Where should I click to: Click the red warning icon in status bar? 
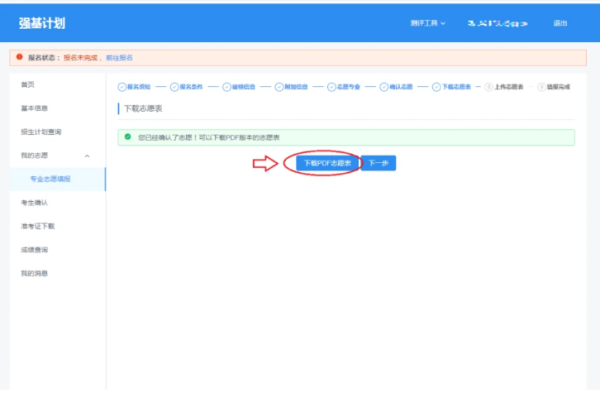(20, 57)
